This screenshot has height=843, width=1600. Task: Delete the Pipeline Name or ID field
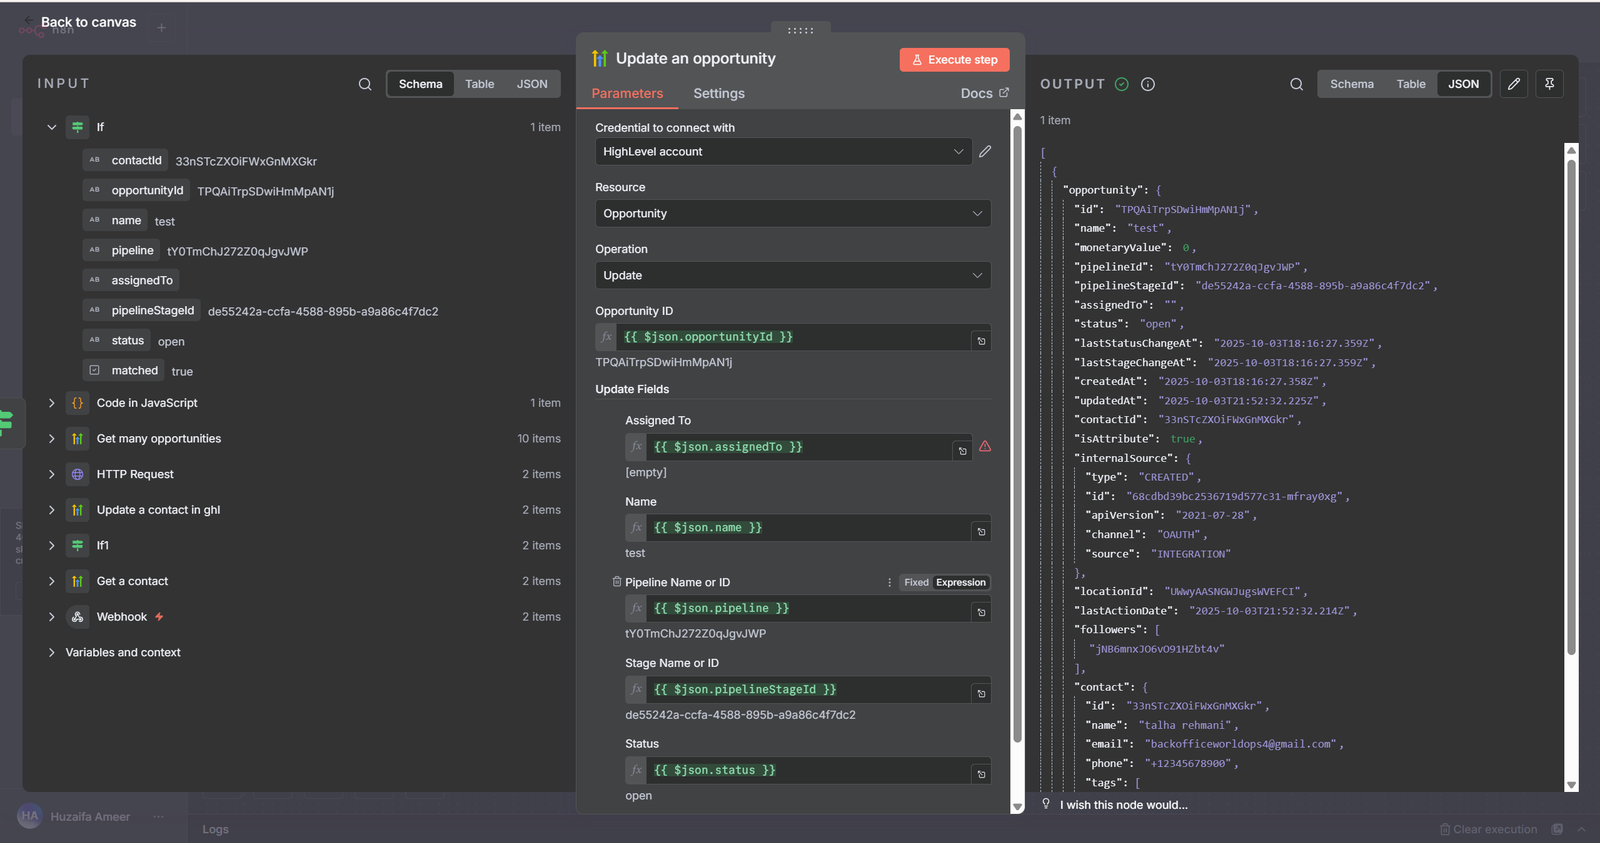pos(617,582)
